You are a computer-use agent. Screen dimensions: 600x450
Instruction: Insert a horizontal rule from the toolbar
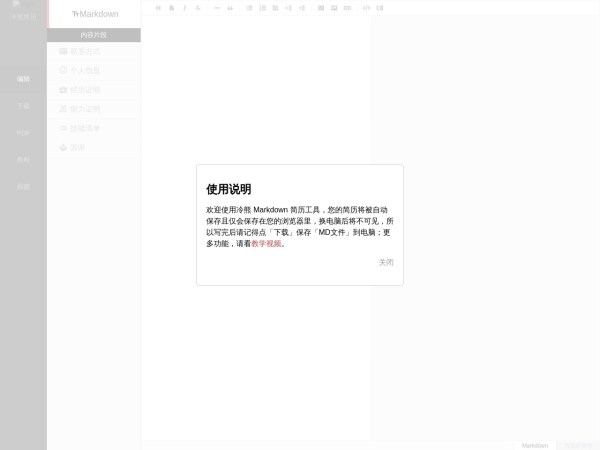click(216, 7)
